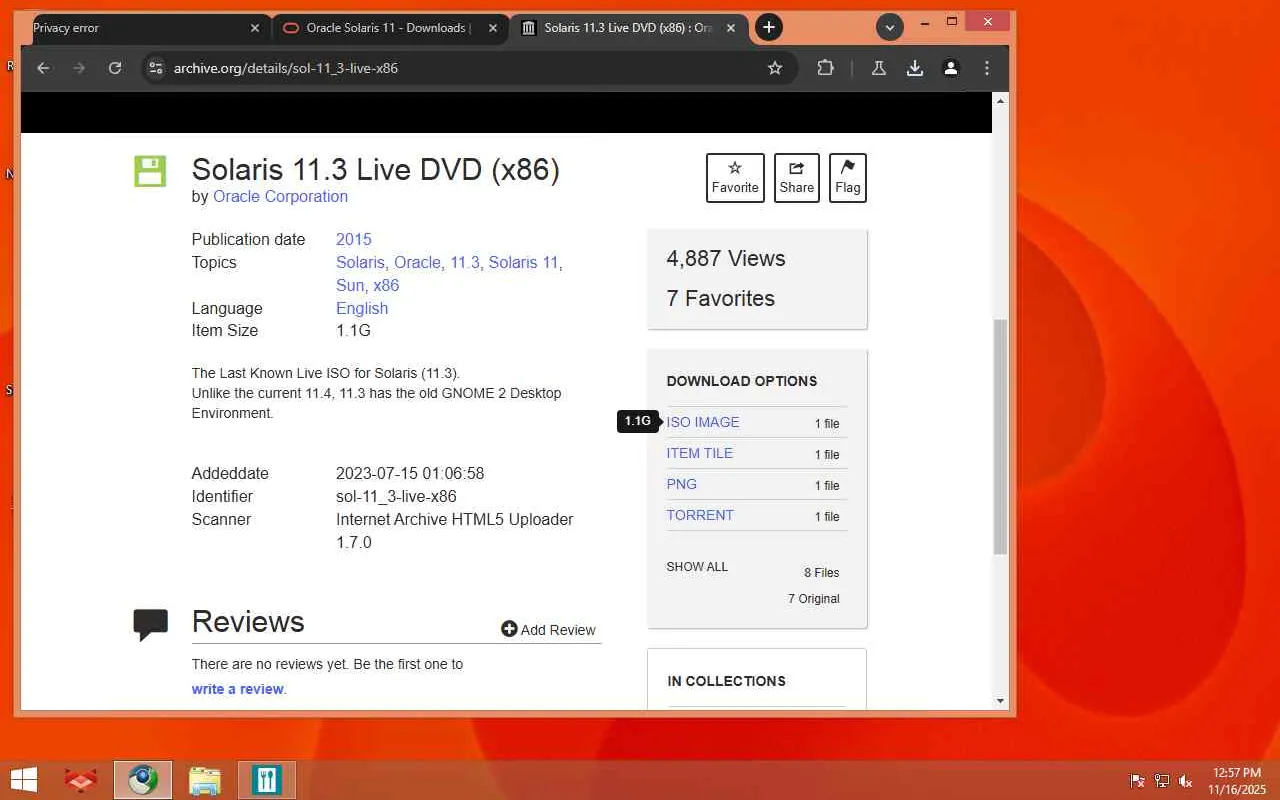Viewport: 1280px width, 800px height.
Task: Close the Privacy error tab
Action: [x=255, y=28]
